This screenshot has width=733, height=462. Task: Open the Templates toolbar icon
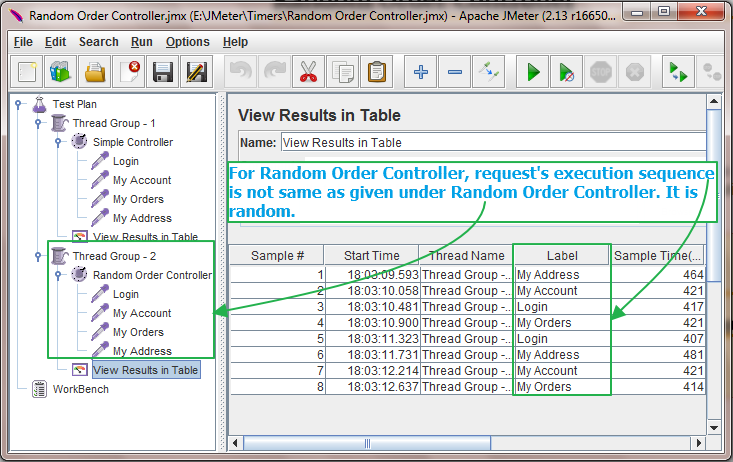coord(60,72)
